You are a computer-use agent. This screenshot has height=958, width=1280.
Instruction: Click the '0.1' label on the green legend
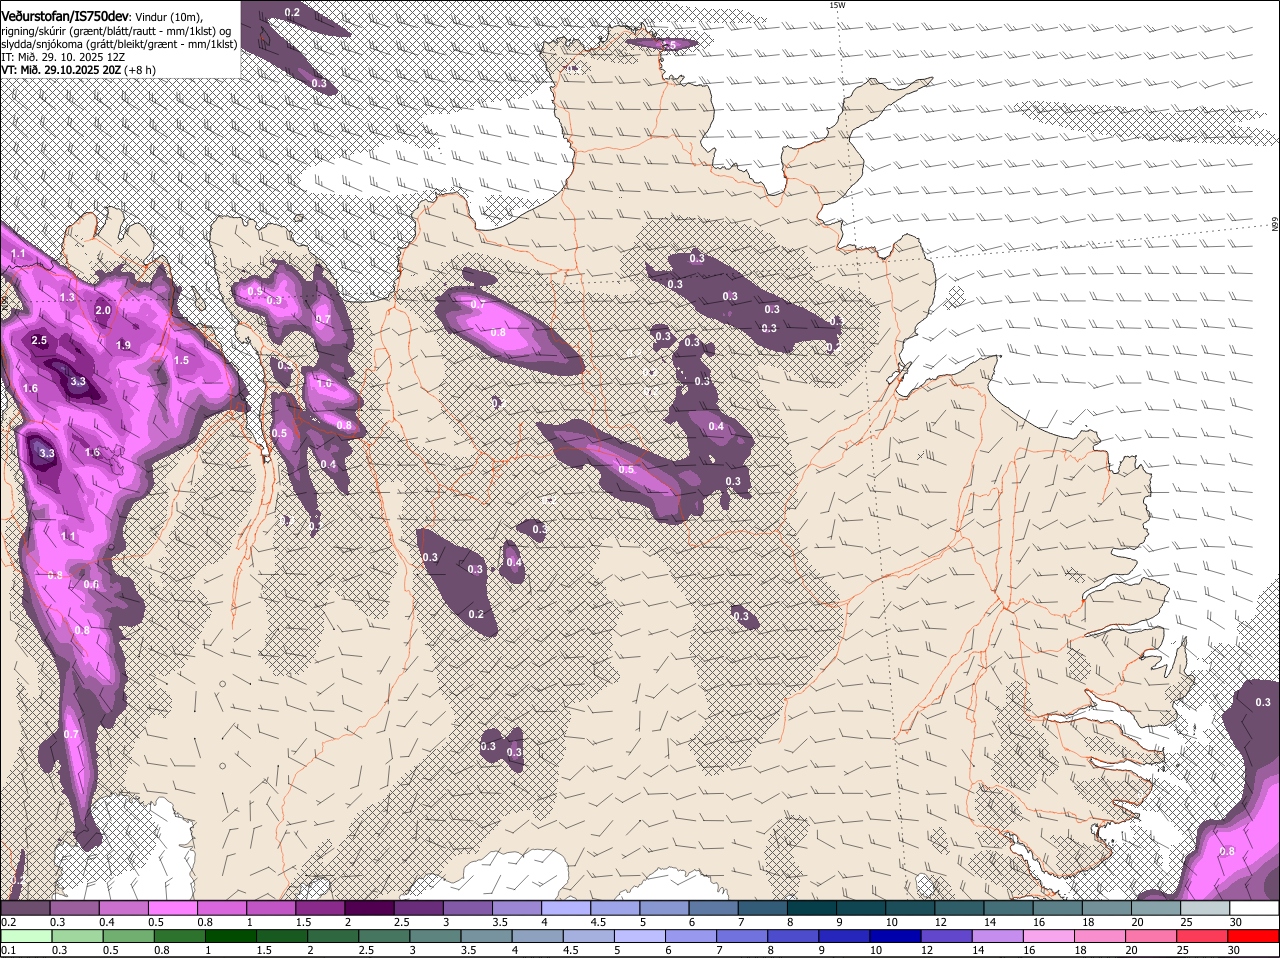point(8,950)
